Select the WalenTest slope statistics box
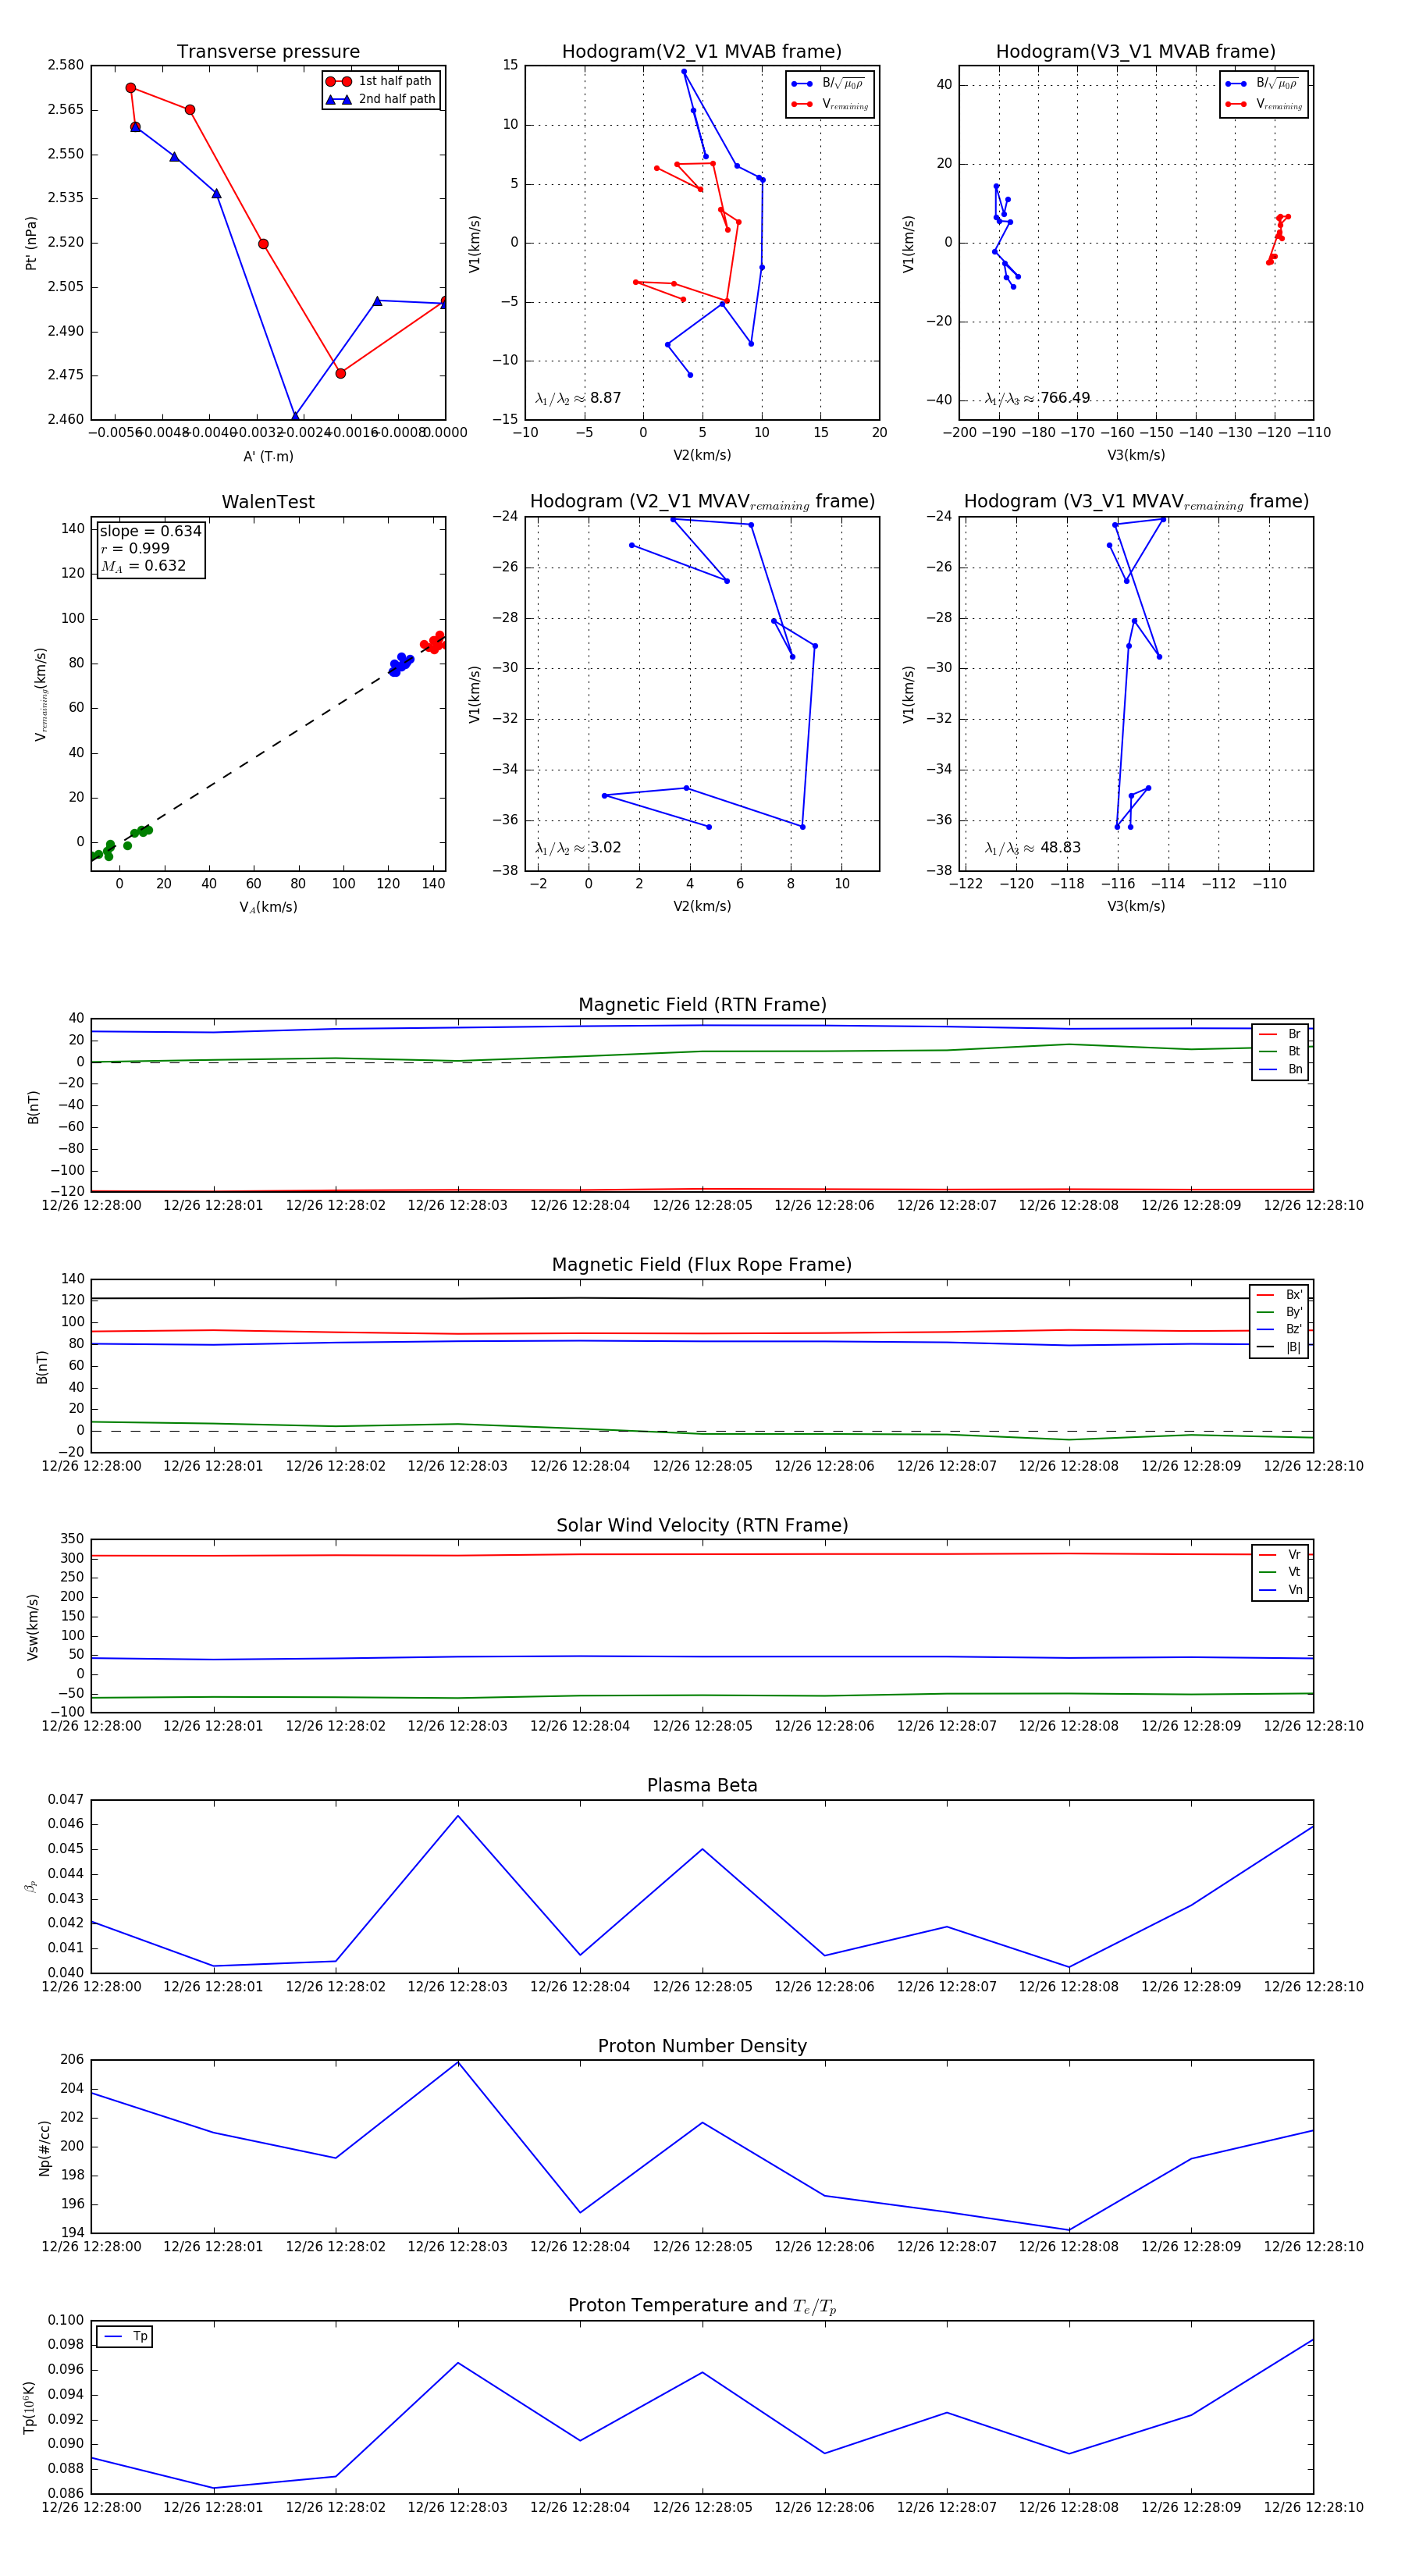This screenshot has width=1405, height=2576. coord(150,548)
